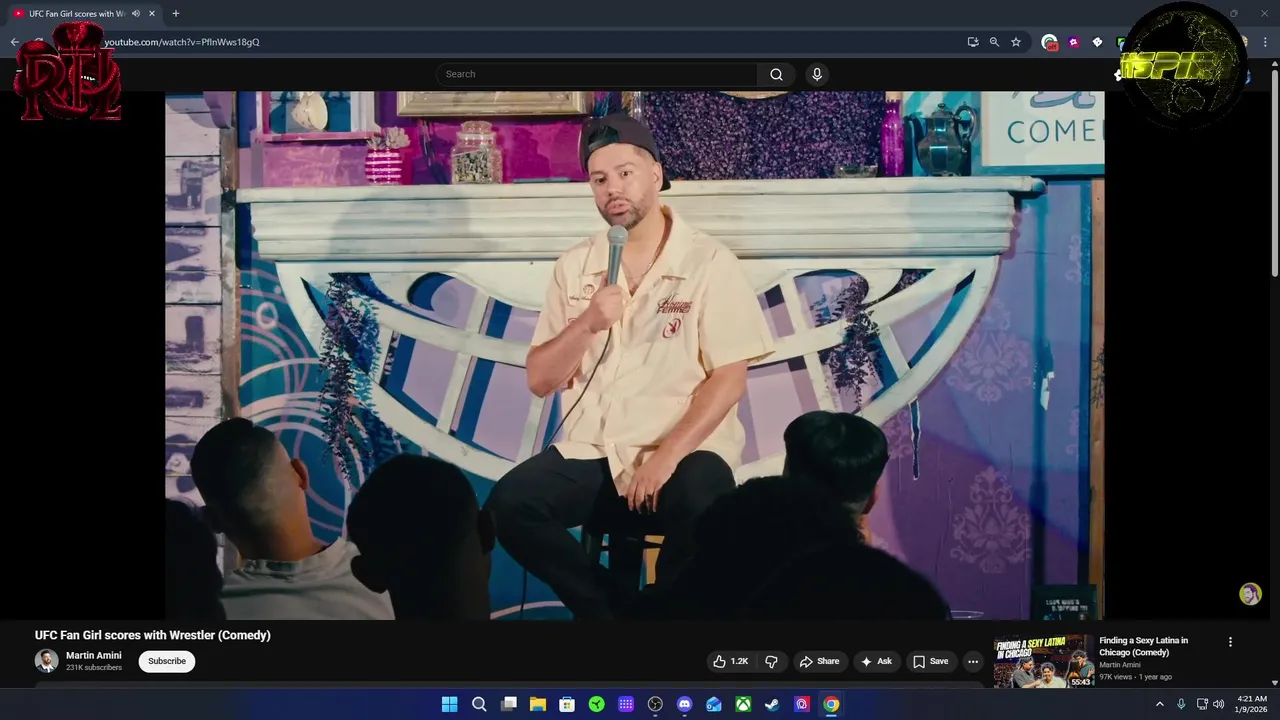Click the install app icon in address bar
The width and height of the screenshot is (1280, 720).
pos(973,42)
